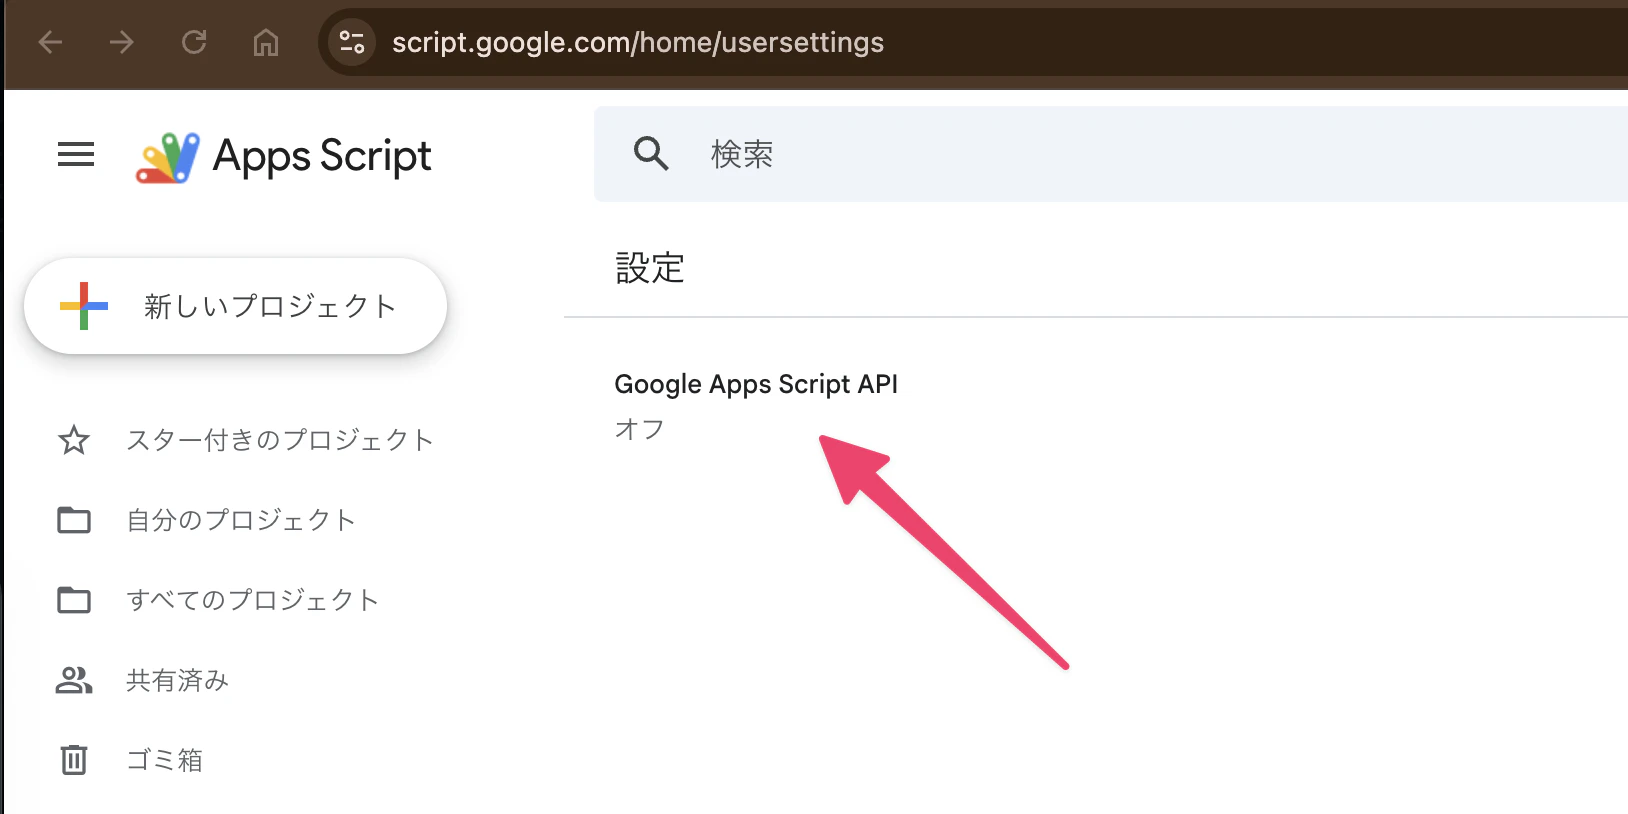1628x814 pixels.
Task: Click the Apps Script logo icon
Action: [168, 158]
